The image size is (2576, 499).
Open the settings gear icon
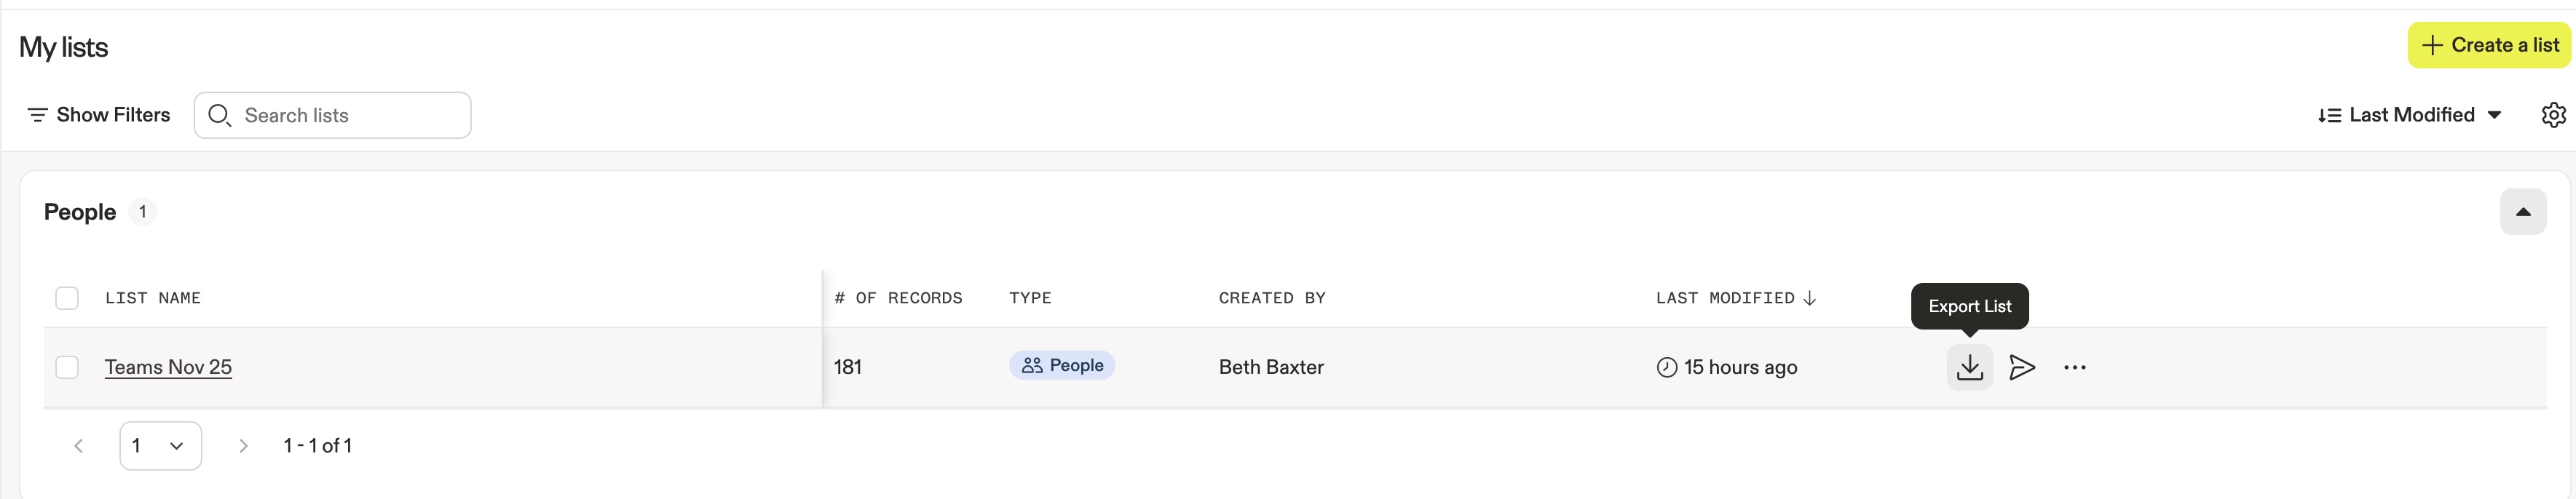point(2553,115)
